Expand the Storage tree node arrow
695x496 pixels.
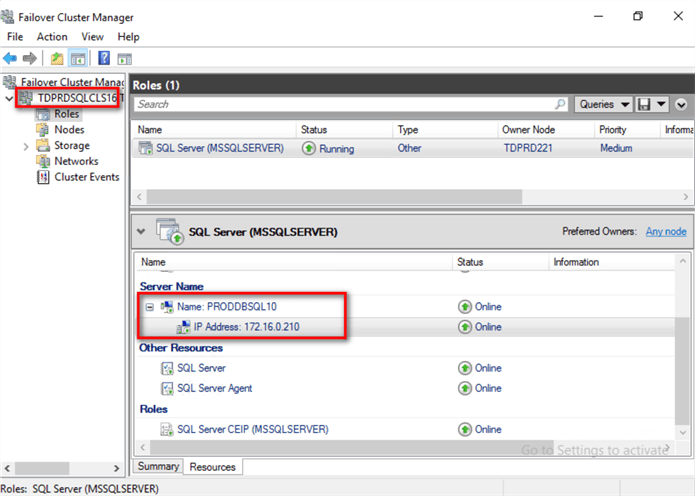[26, 146]
